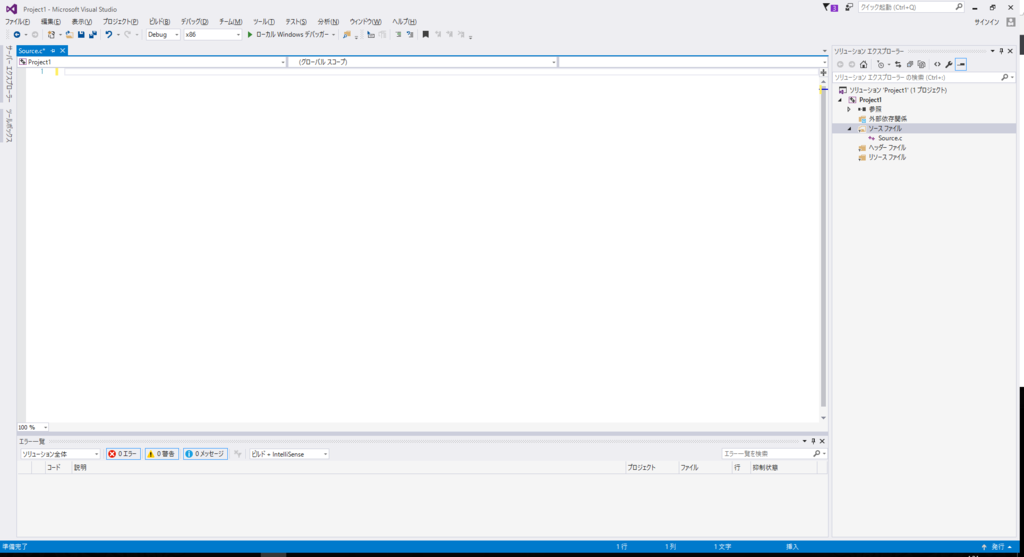The image size is (1024, 557).
Task: Close the Source.c tab
Action: (63, 51)
